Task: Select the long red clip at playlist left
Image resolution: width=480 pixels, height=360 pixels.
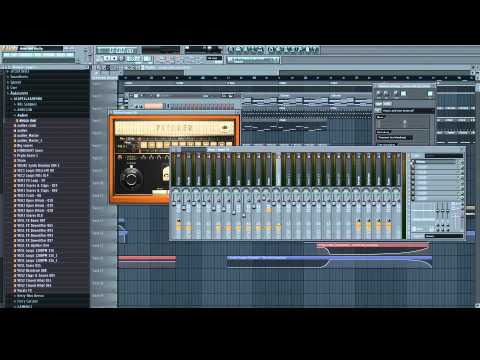Action: coord(147,258)
